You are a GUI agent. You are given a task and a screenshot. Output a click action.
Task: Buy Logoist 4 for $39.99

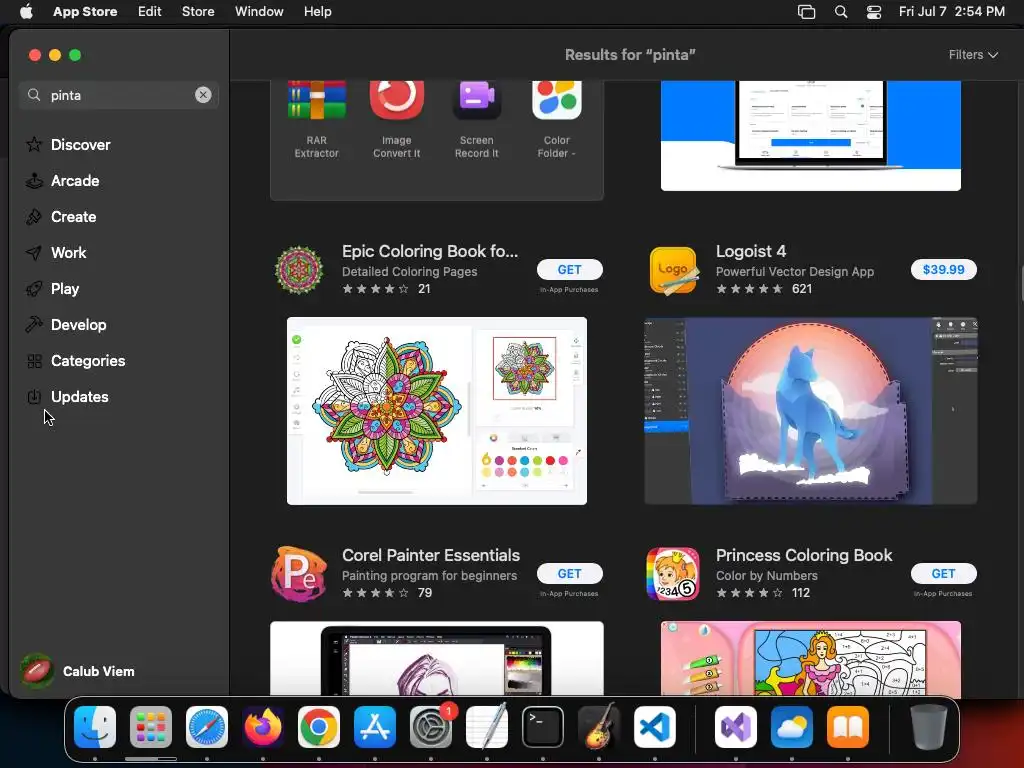coord(943,270)
